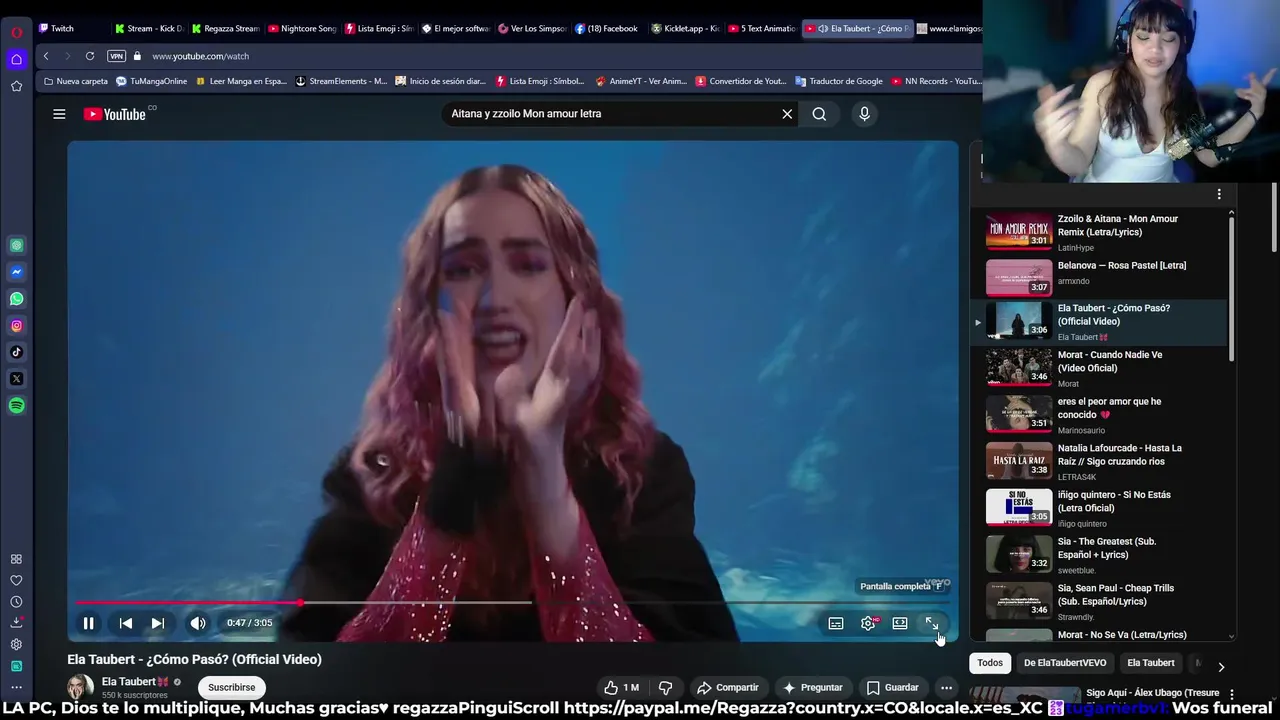Switch to theater mode

pos(900,623)
